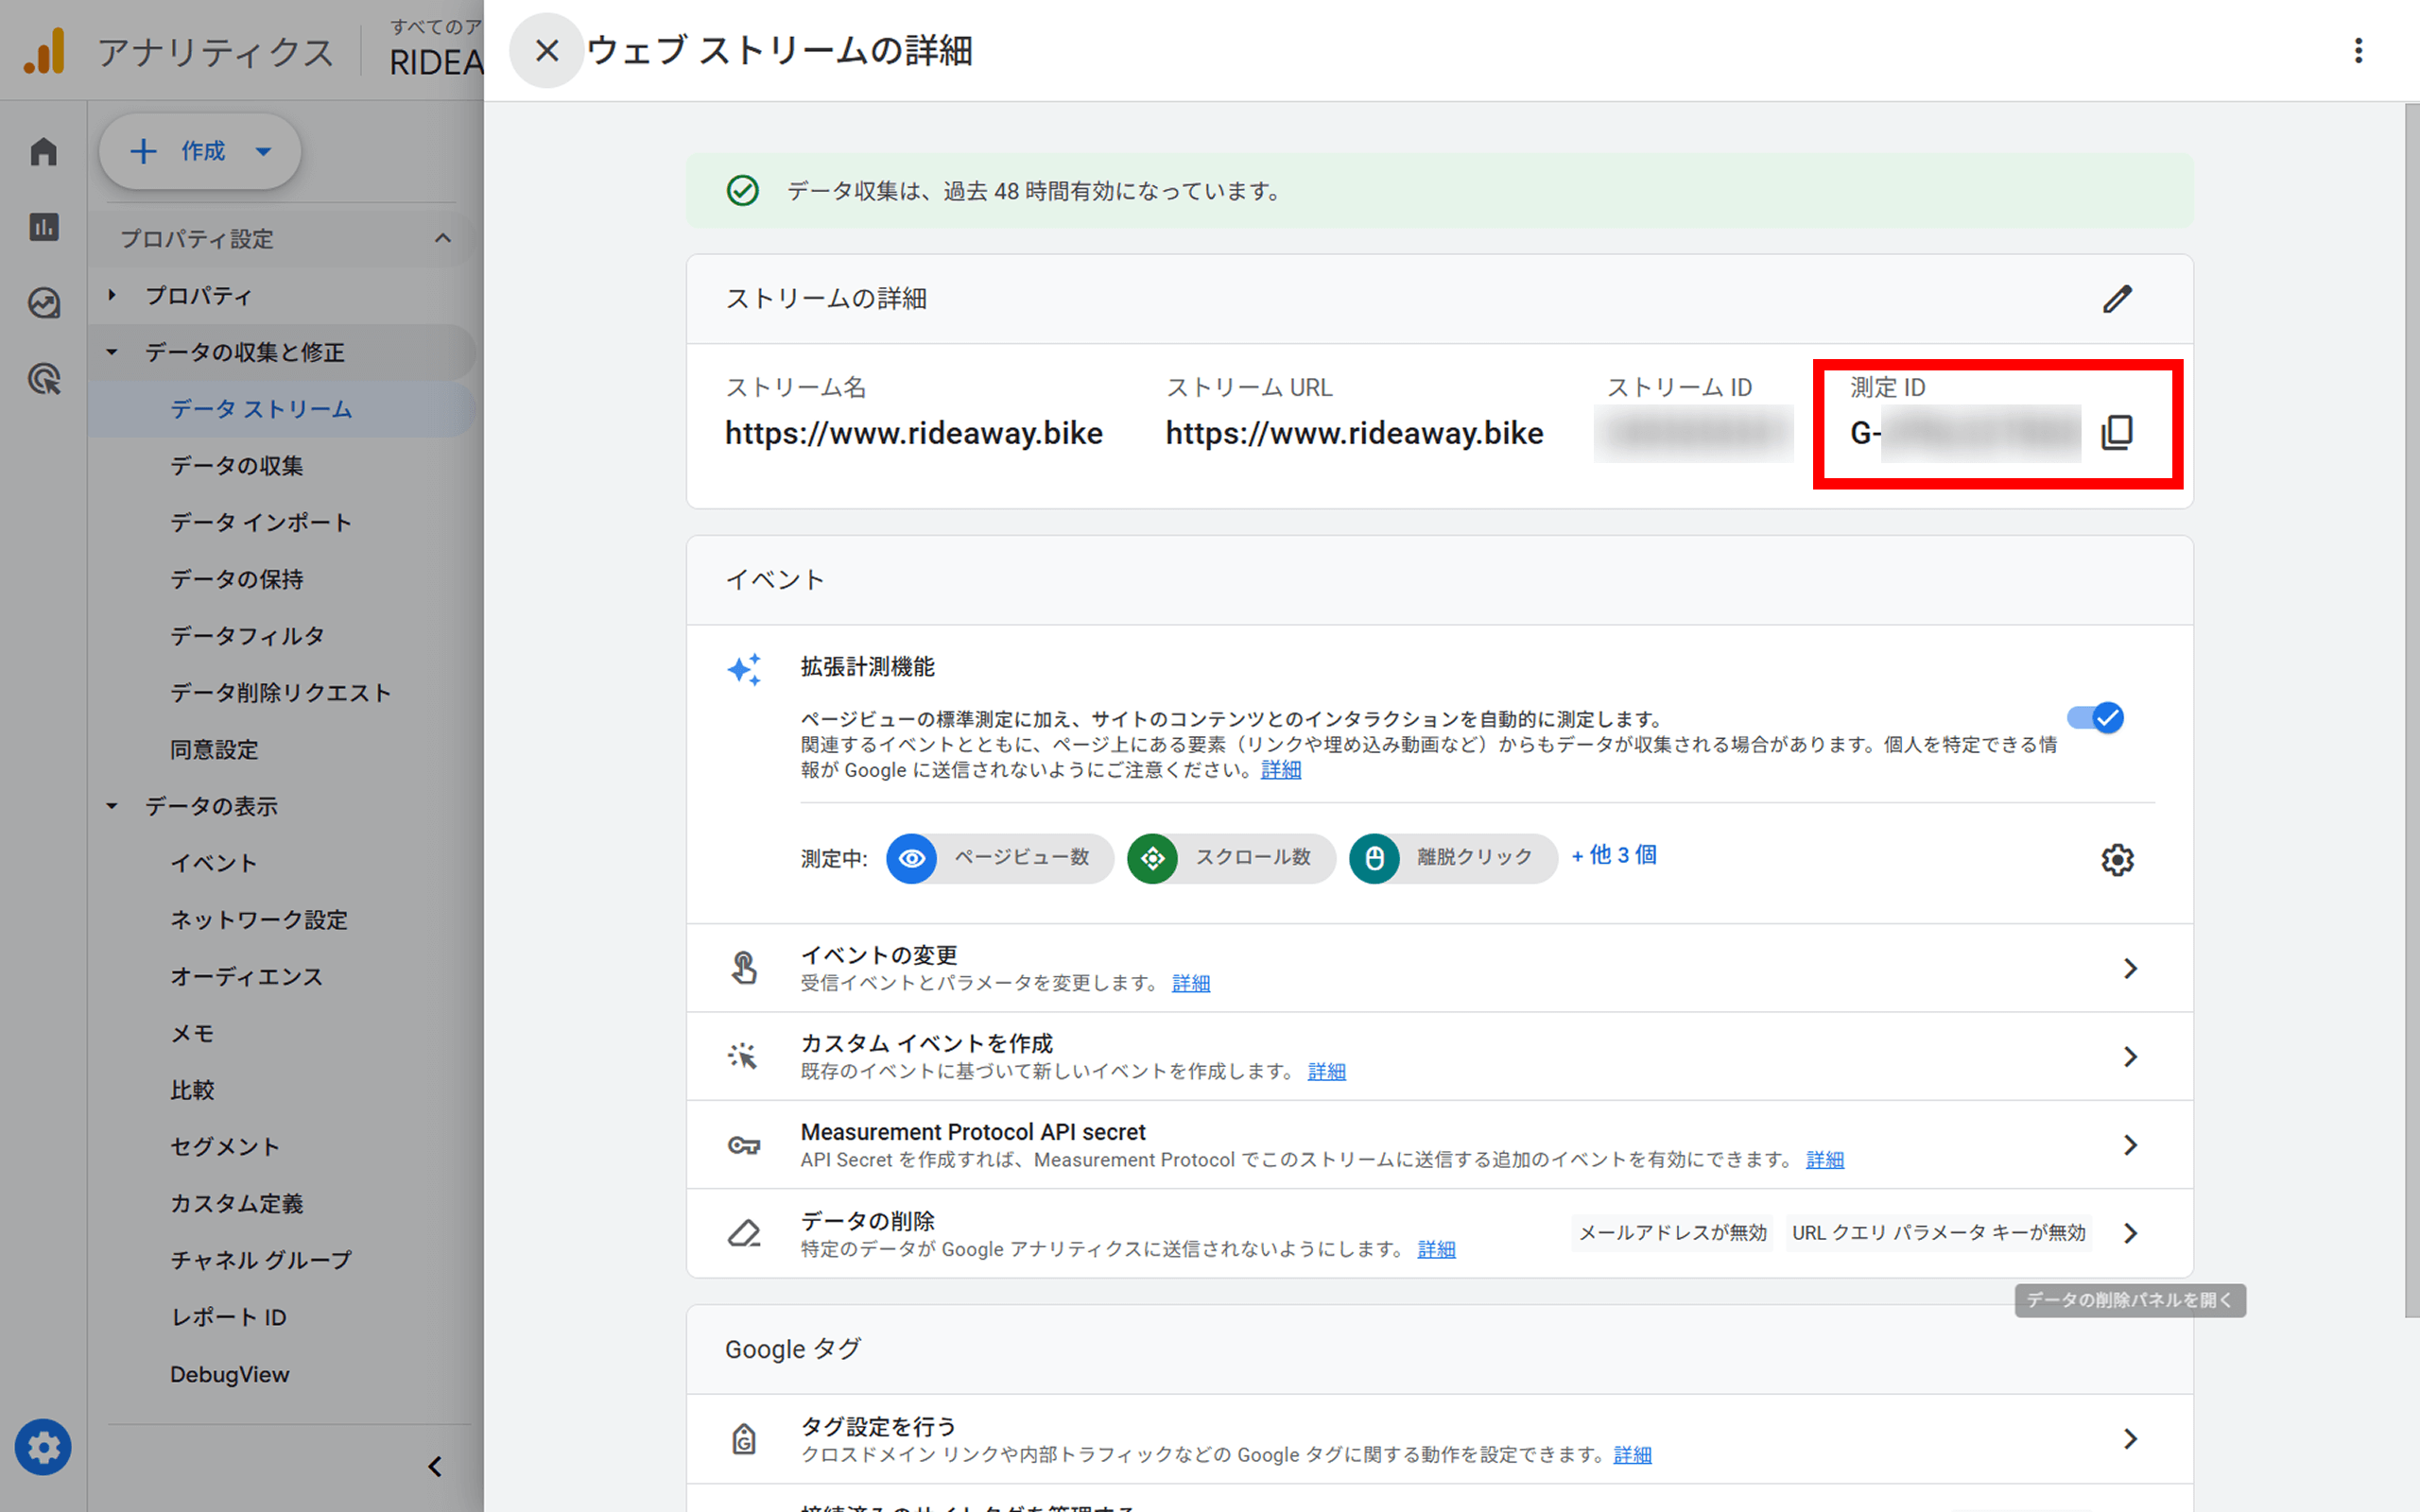Collapse the データの表示 section

(x=110, y=806)
